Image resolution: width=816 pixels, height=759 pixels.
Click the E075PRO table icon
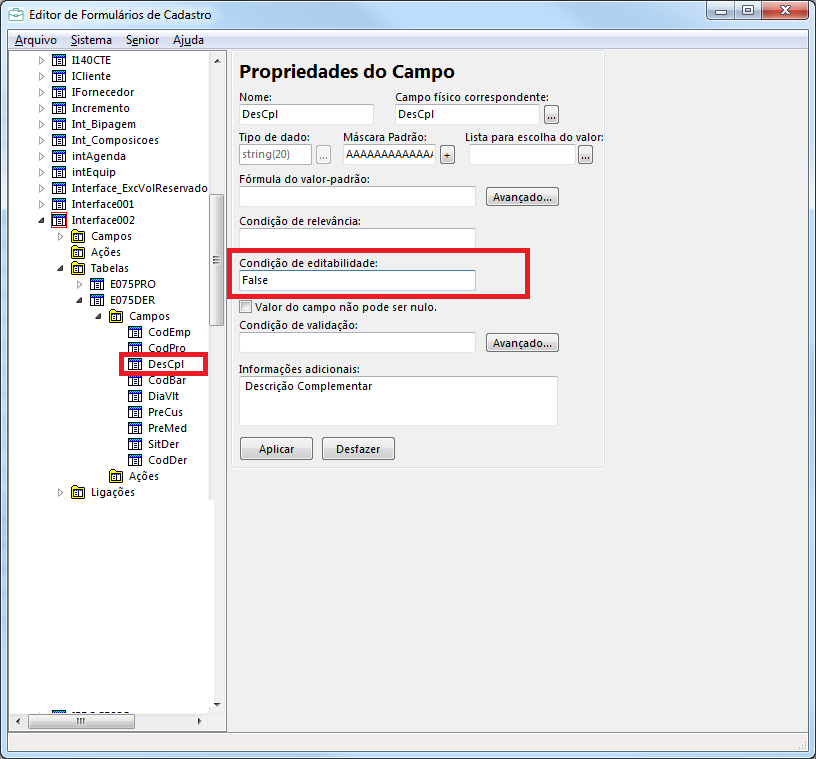97,284
